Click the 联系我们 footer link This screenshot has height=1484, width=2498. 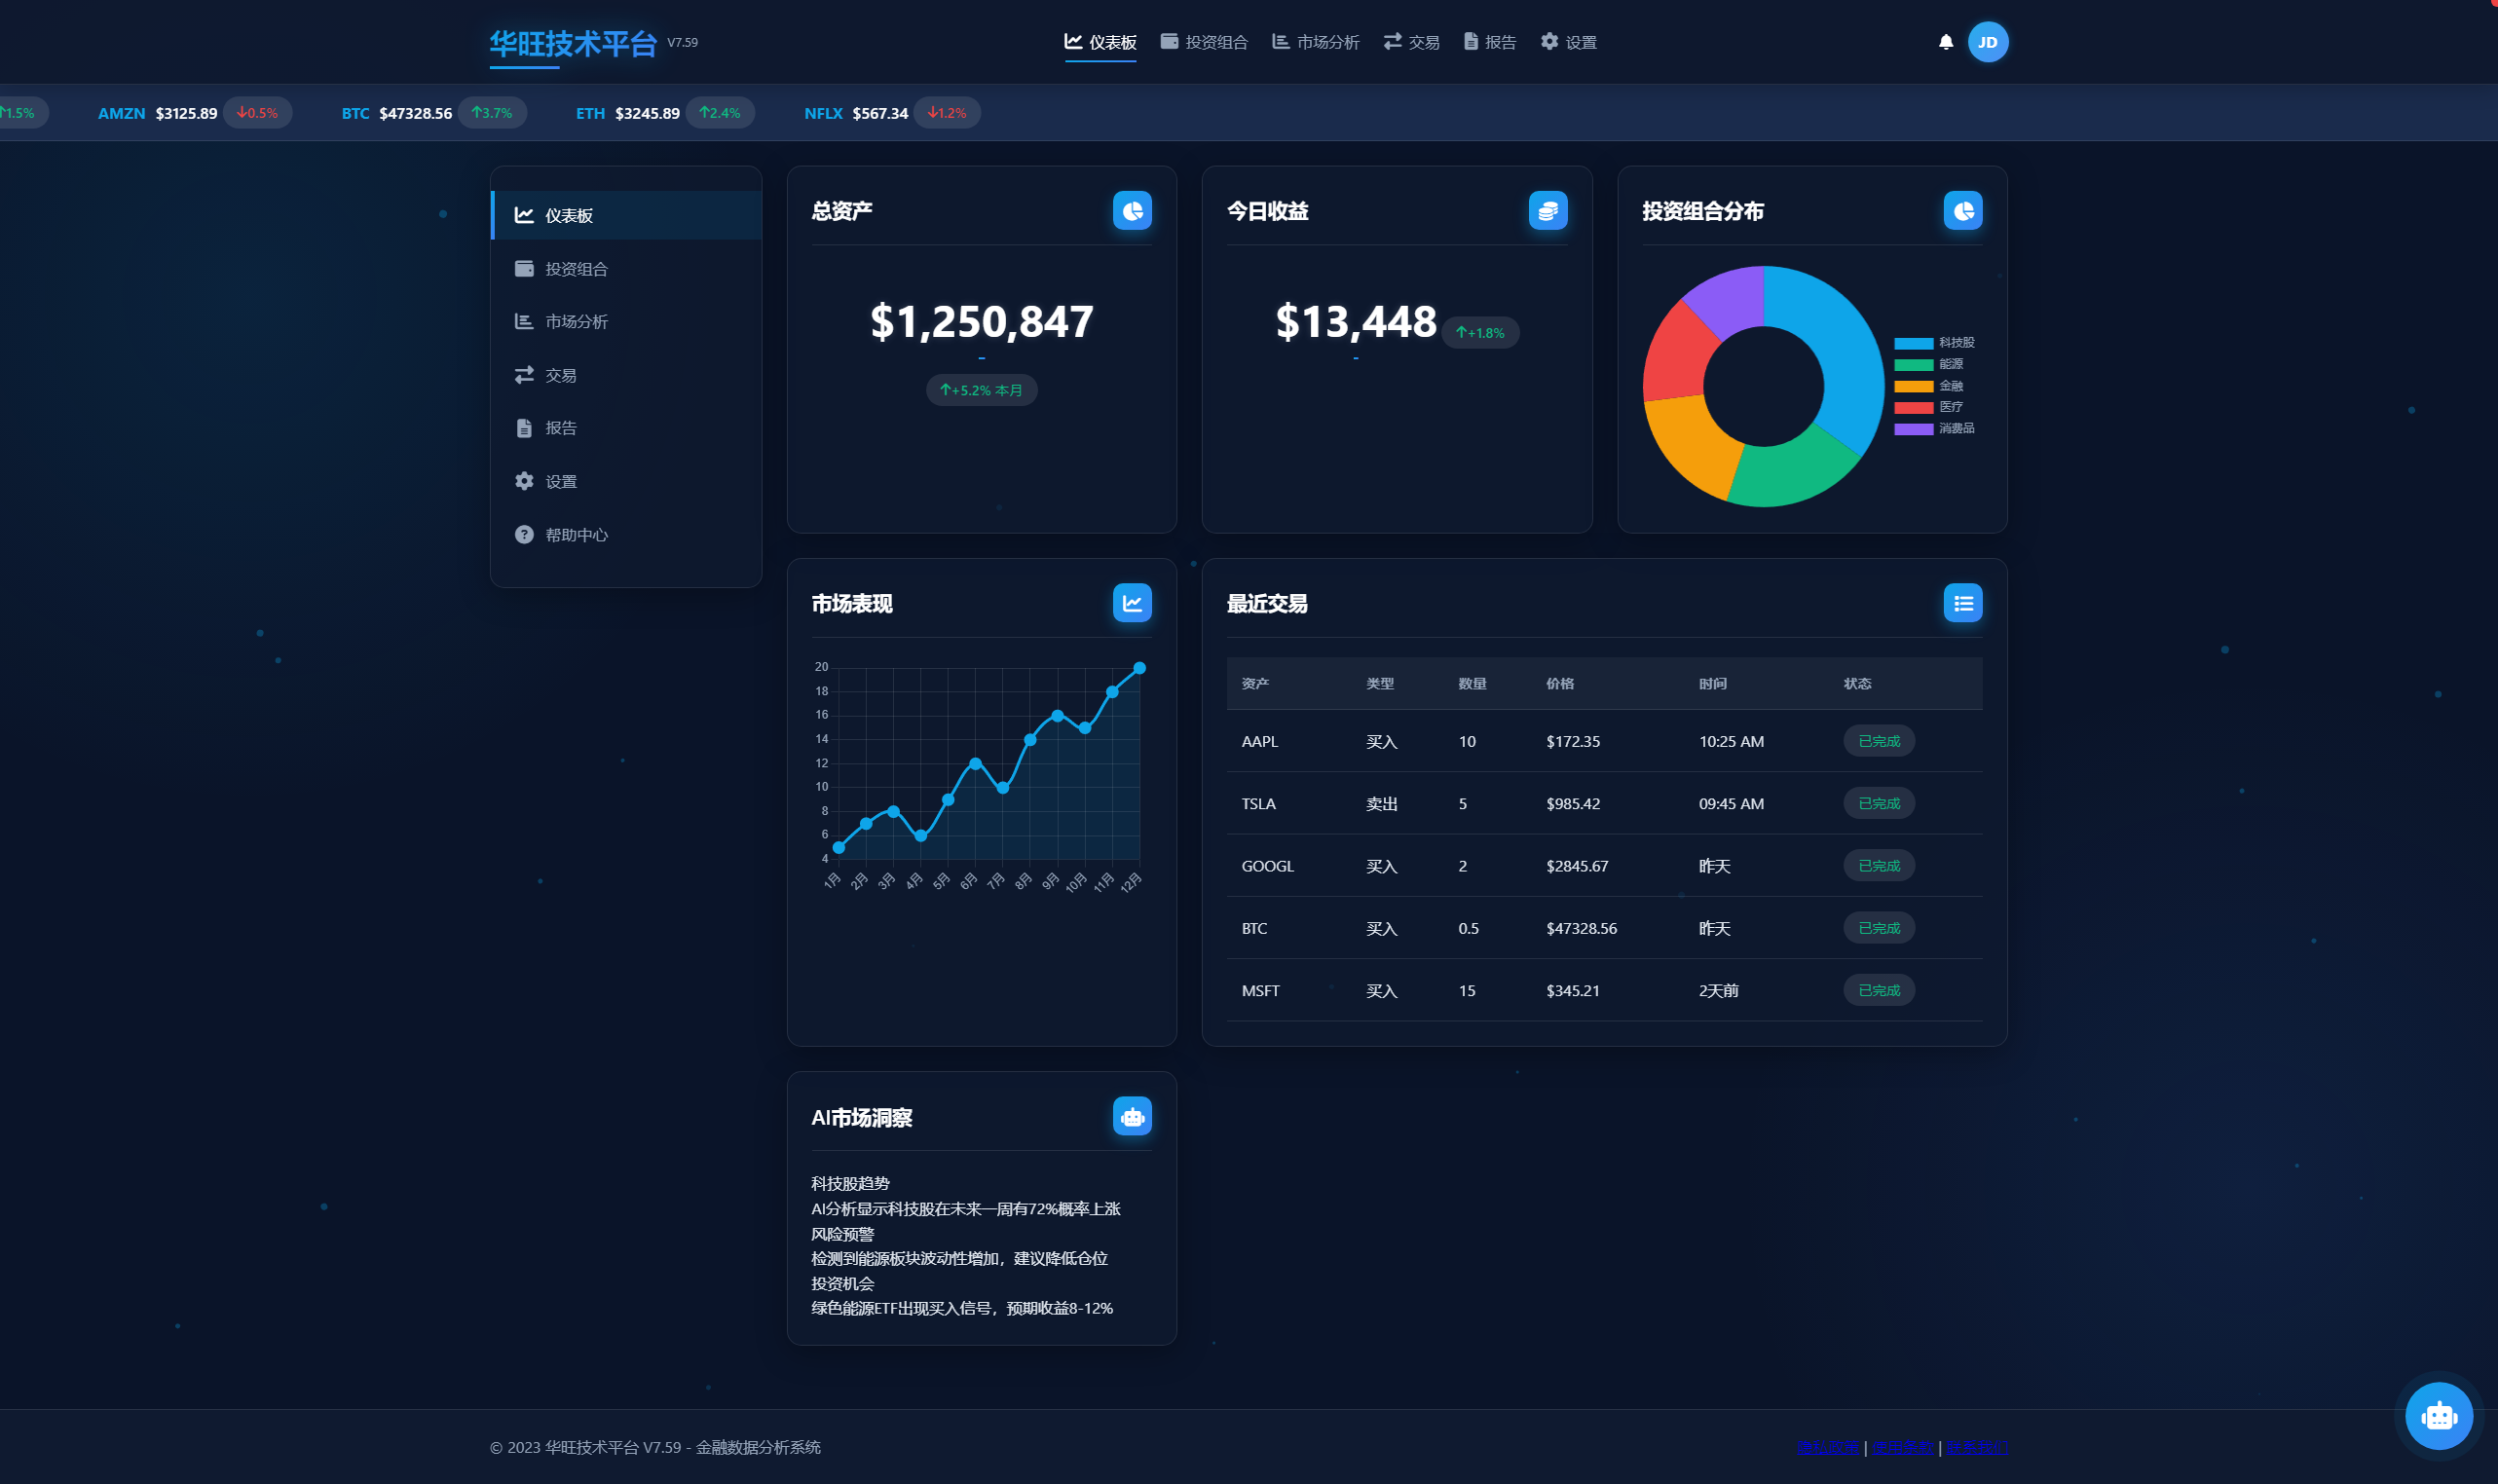(x=1976, y=1447)
